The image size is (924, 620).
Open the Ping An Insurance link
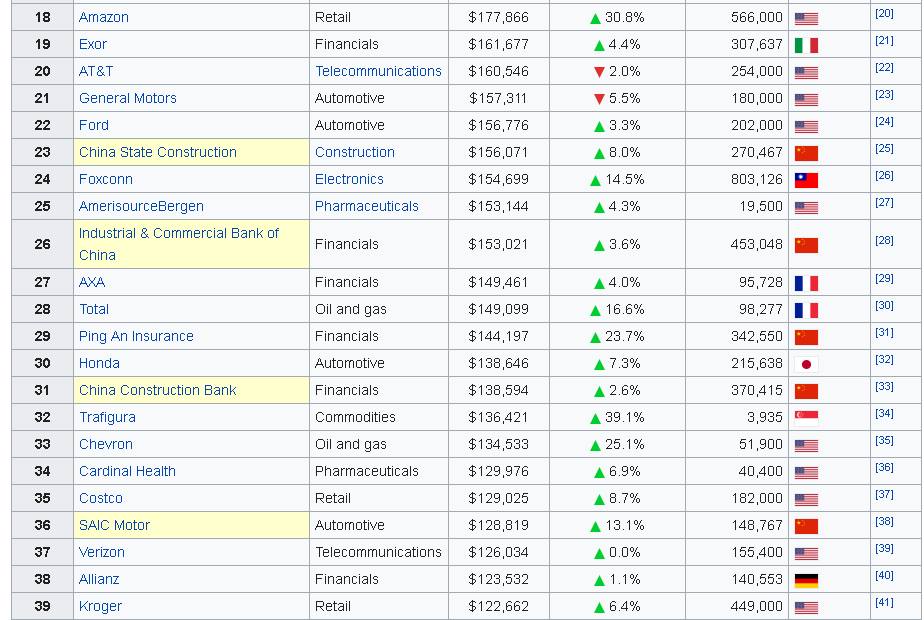pyautogui.click(x=136, y=337)
